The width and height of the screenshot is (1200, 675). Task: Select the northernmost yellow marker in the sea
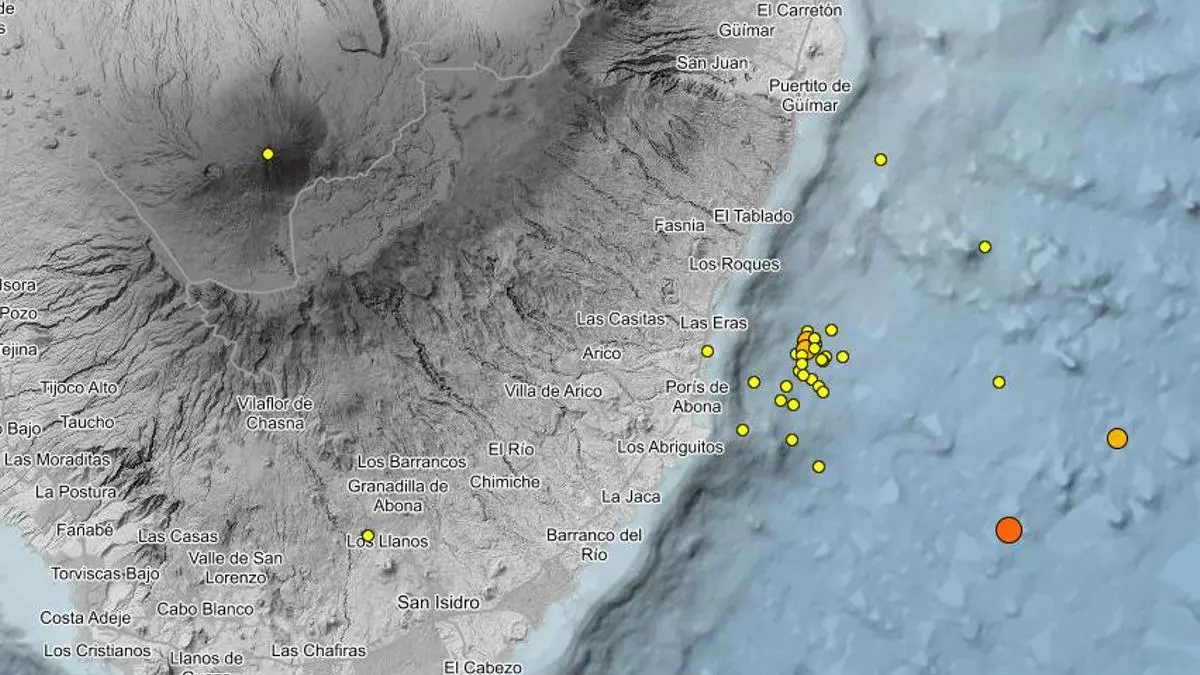point(881,160)
